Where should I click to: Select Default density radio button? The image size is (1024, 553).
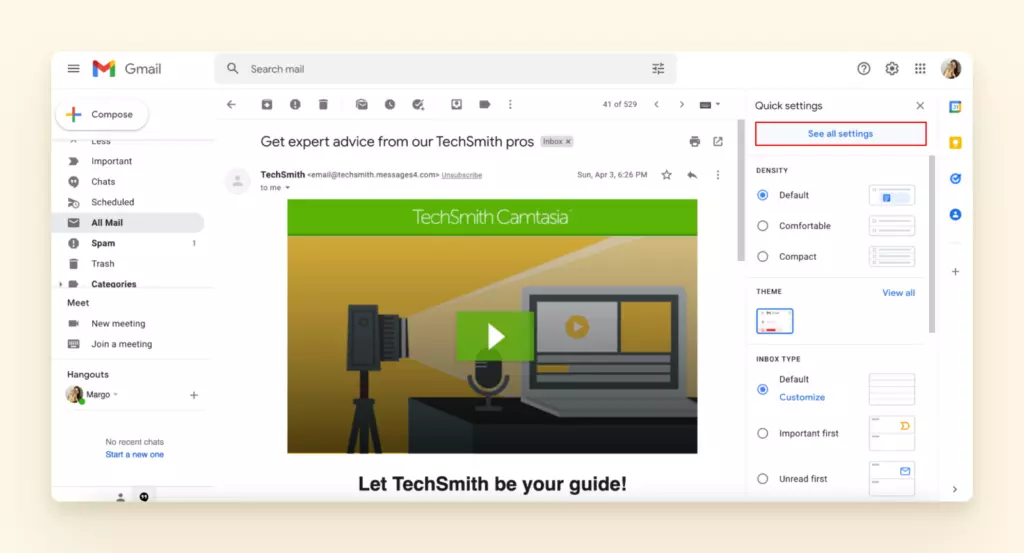(x=762, y=195)
